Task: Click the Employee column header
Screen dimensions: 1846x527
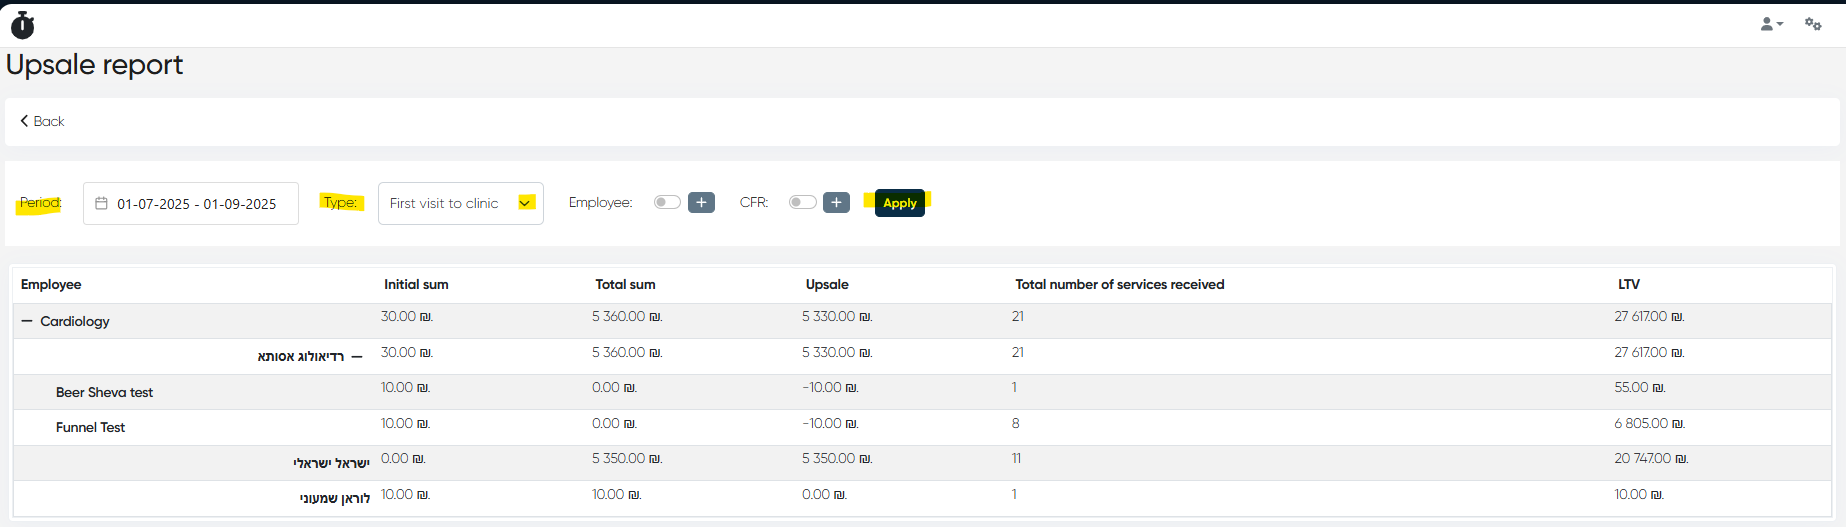Action: coord(51,284)
